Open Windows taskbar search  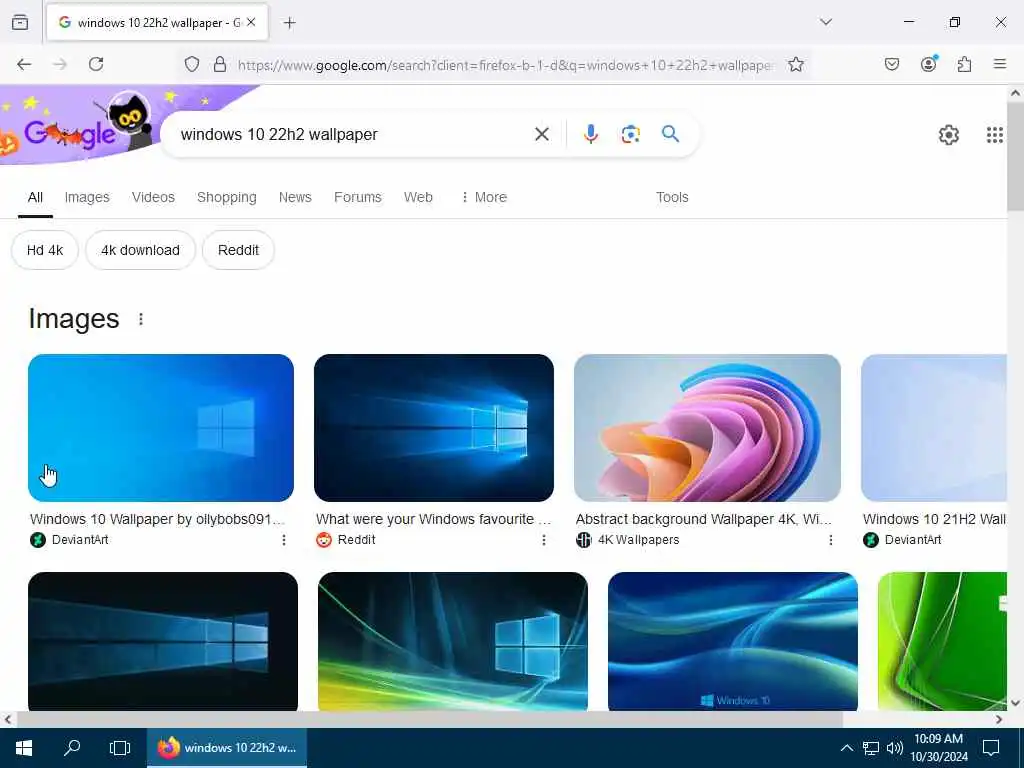(72, 748)
